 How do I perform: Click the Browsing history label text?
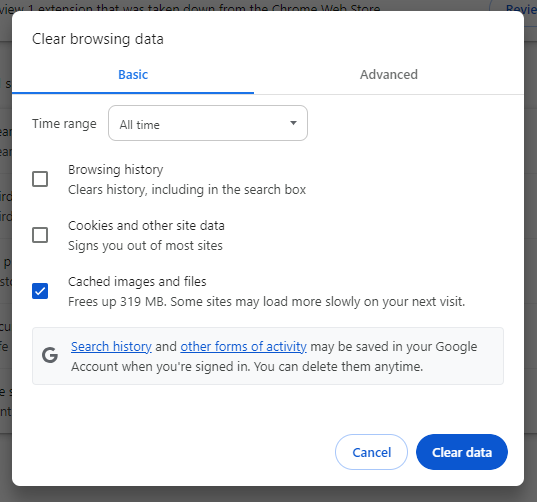click(x=115, y=170)
